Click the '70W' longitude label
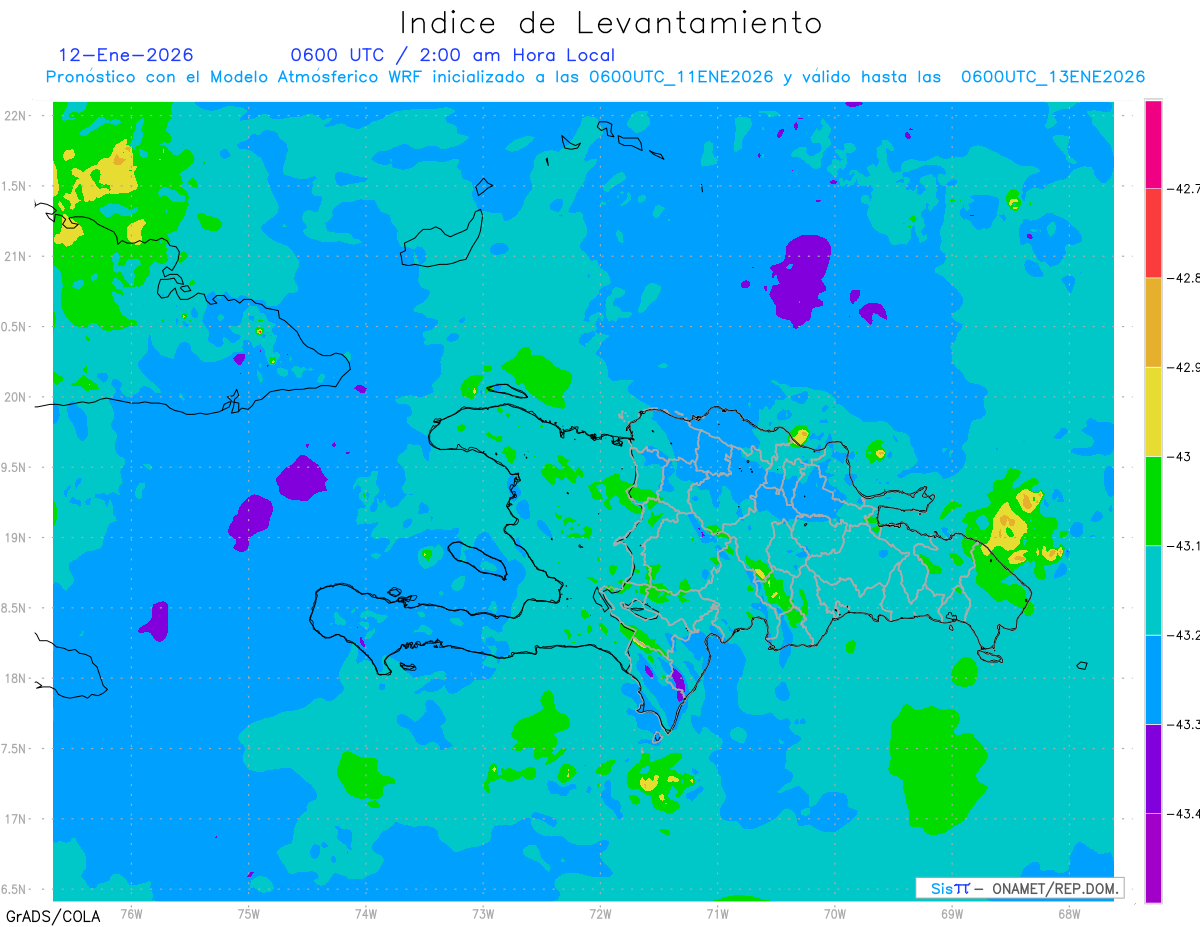1200x927 pixels. tap(835, 914)
